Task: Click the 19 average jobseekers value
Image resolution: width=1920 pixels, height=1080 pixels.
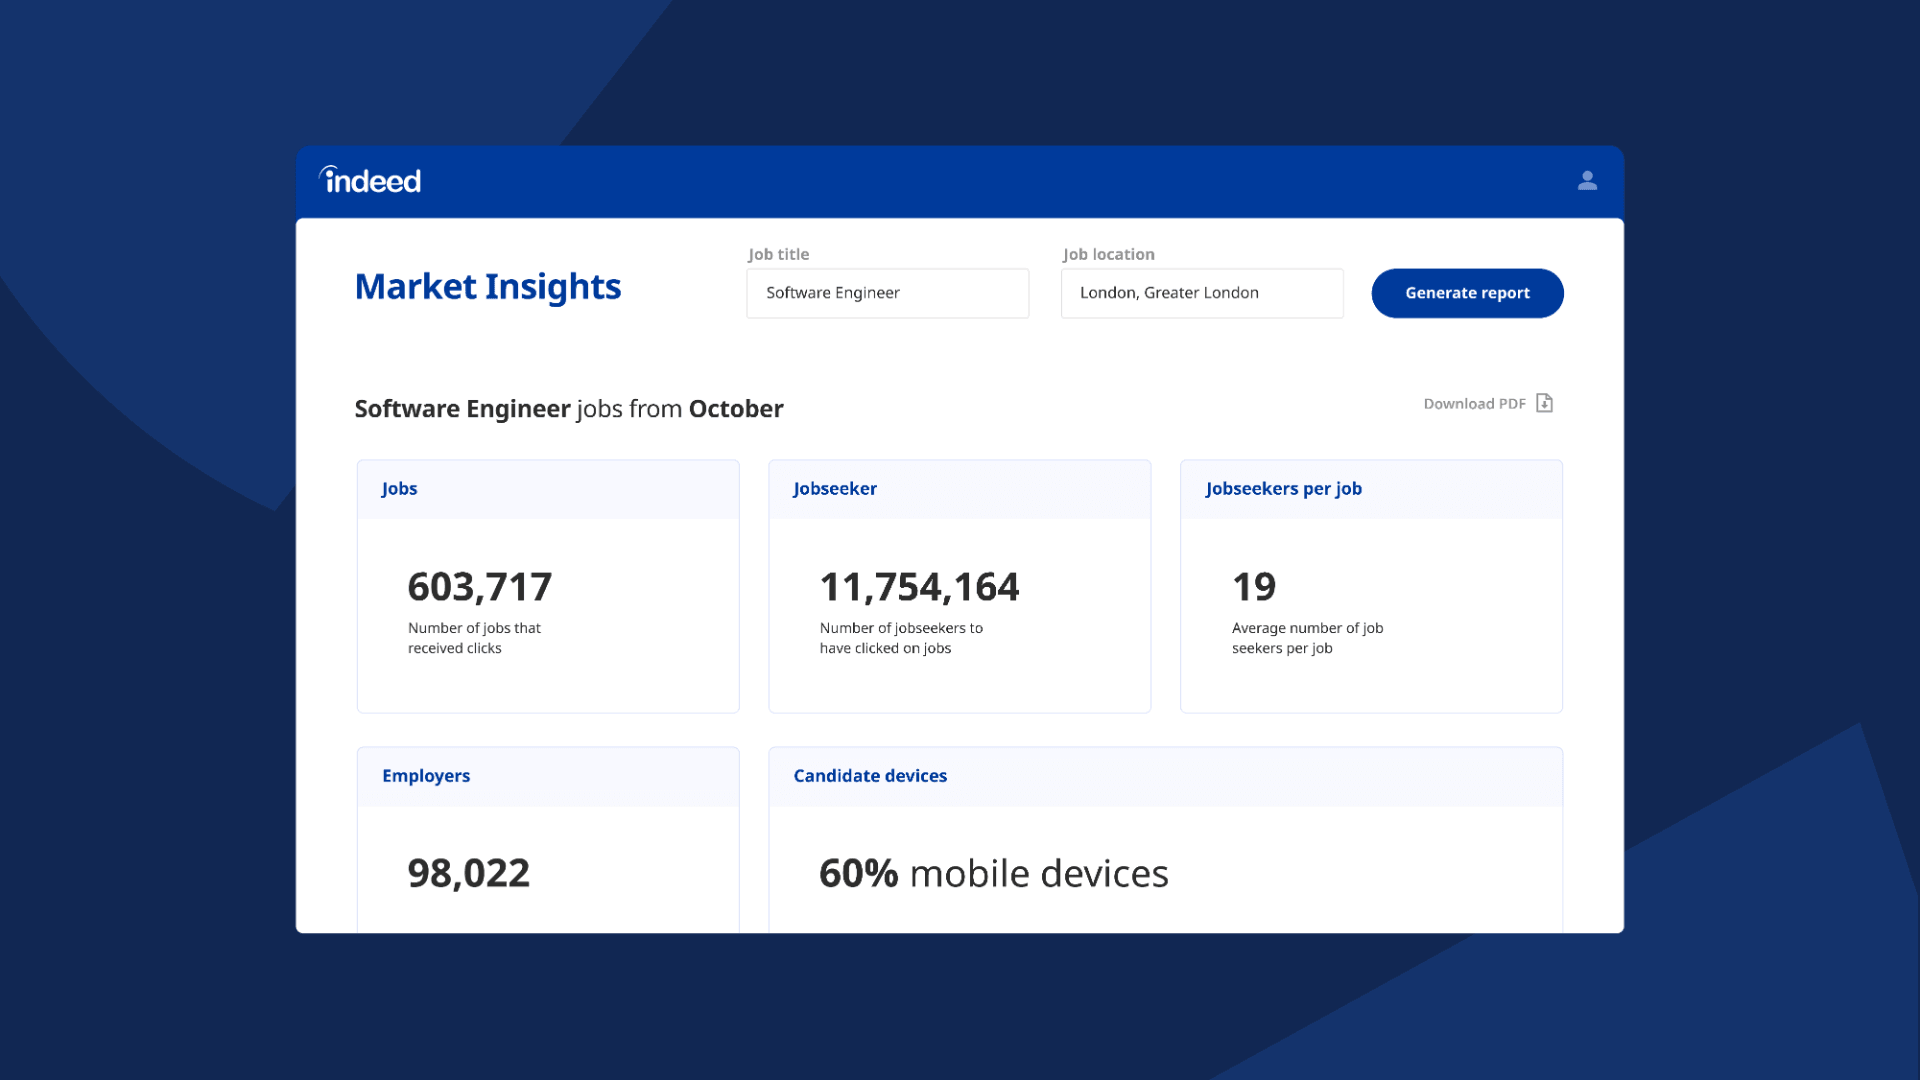Action: (1253, 587)
